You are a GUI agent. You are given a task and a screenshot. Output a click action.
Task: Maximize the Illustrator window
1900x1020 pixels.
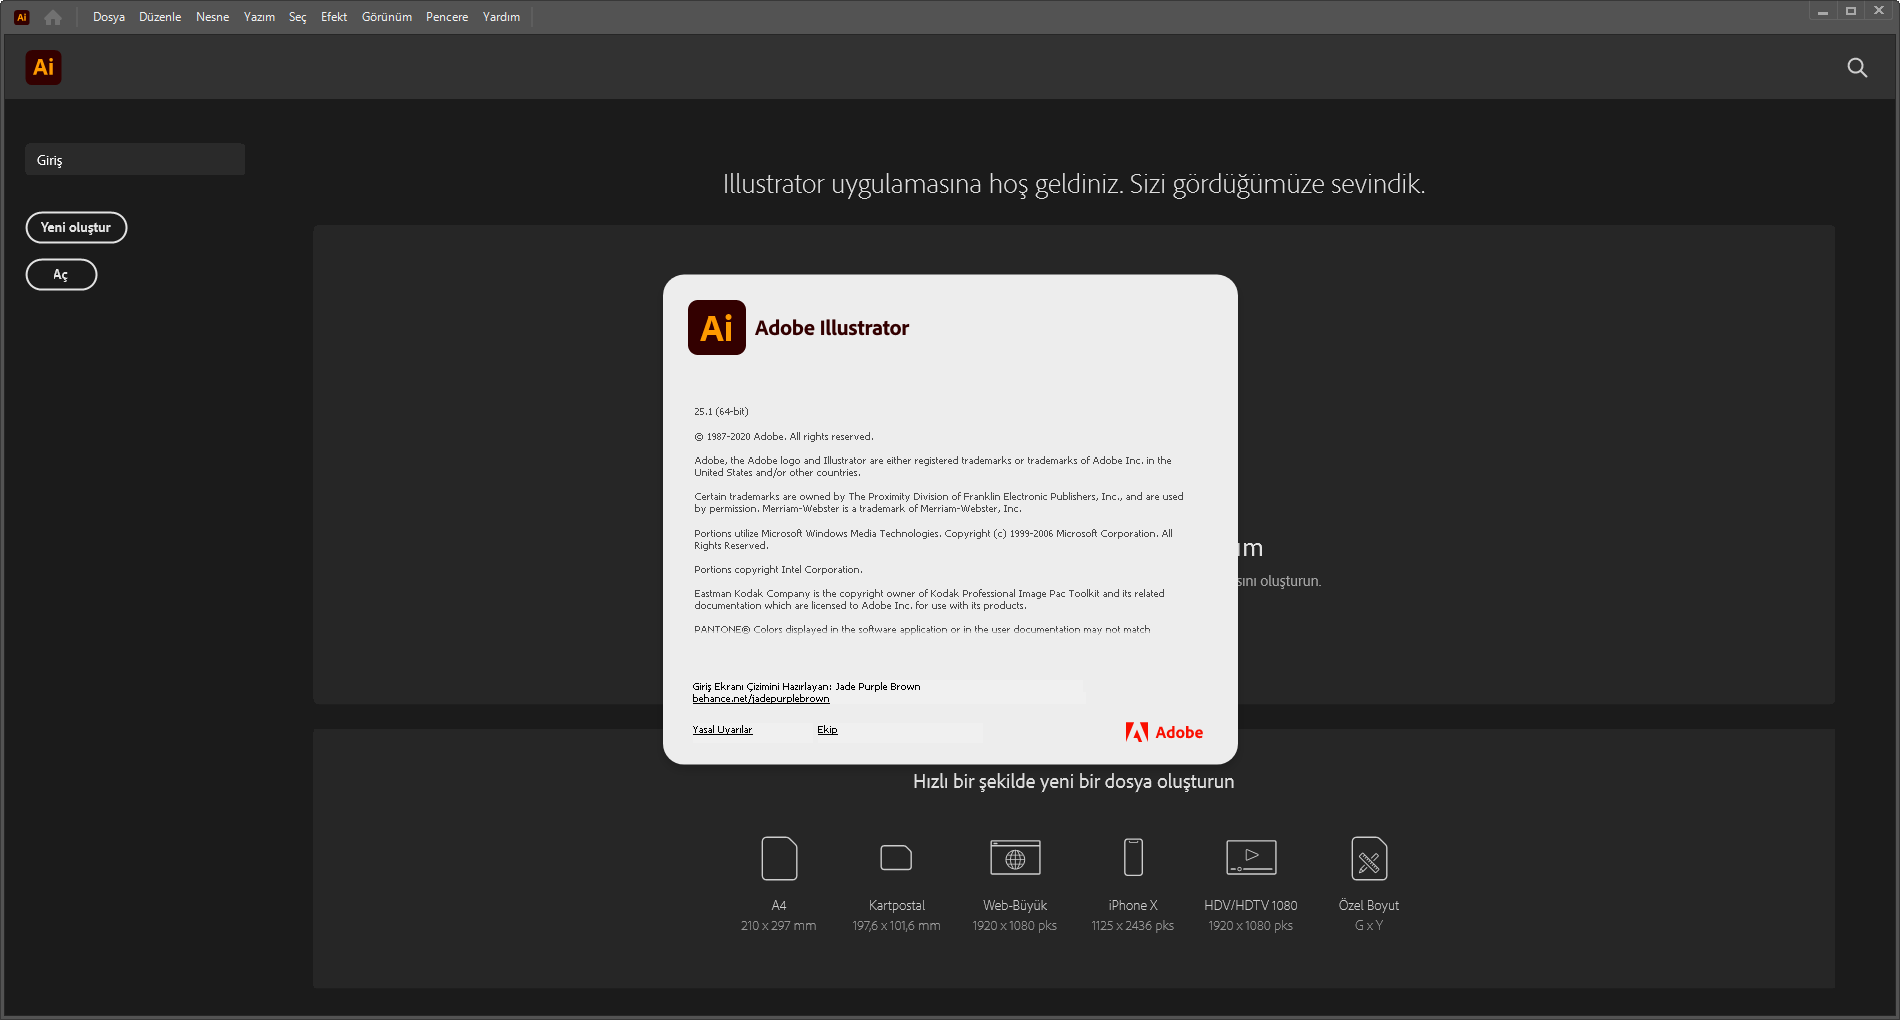click(x=1851, y=11)
